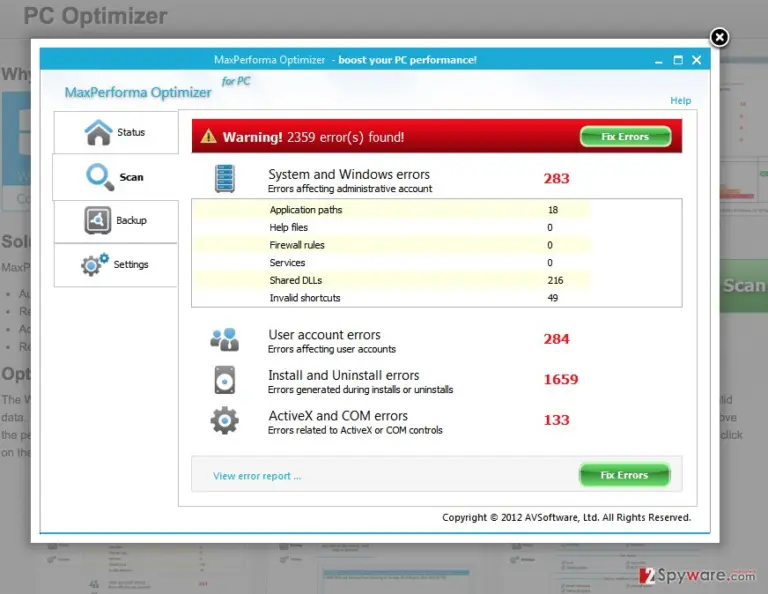
Task: Open the Backup safe icon
Action: (97, 220)
